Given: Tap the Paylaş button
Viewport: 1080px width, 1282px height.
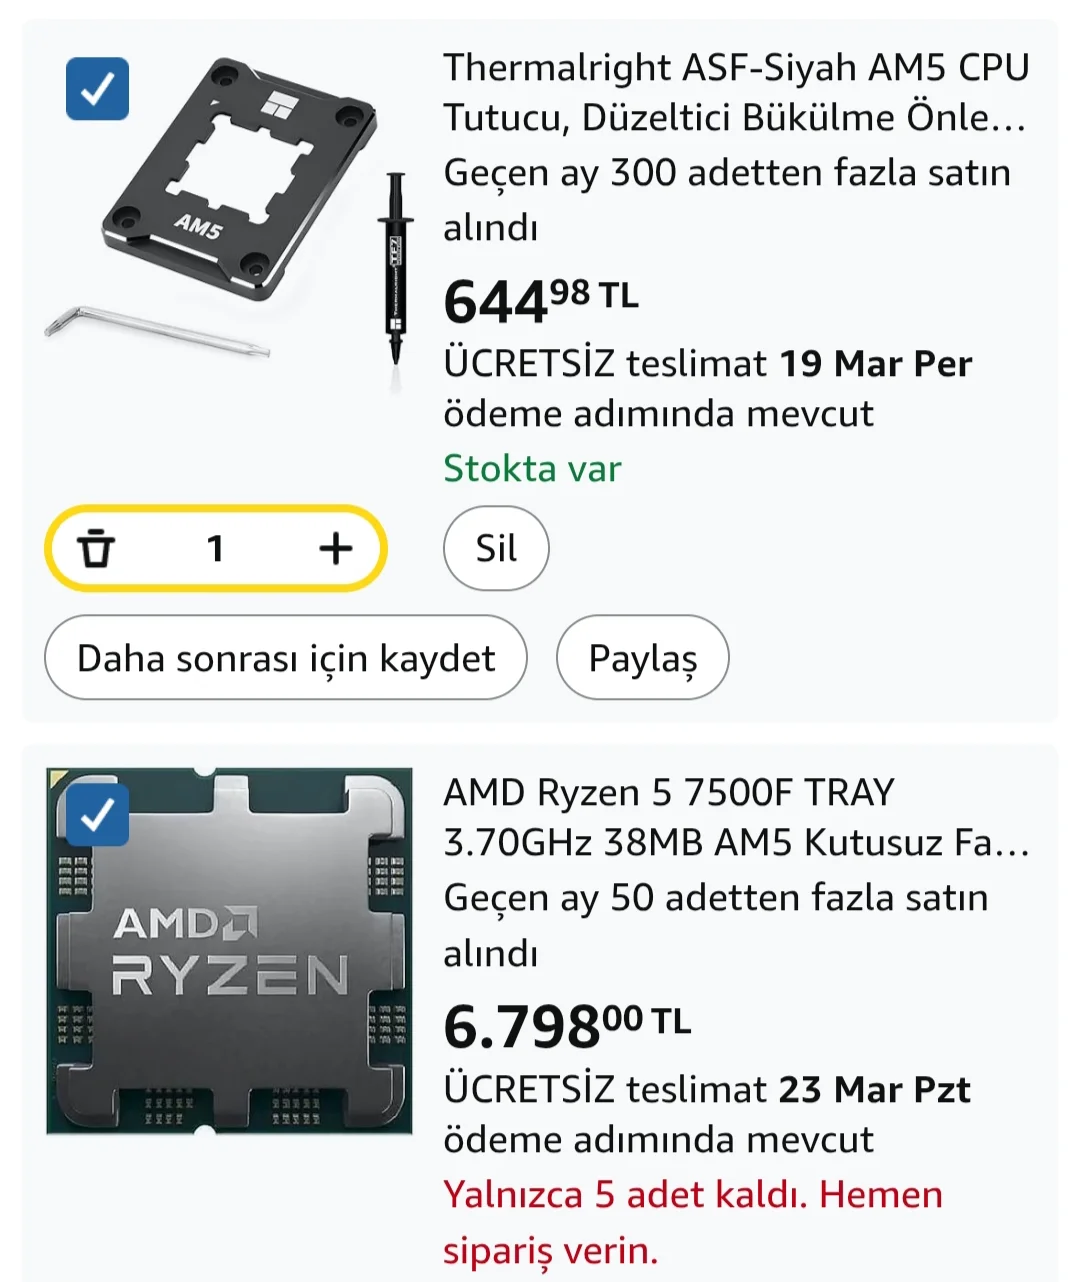Looking at the screenshot, I should click(642, 658).
